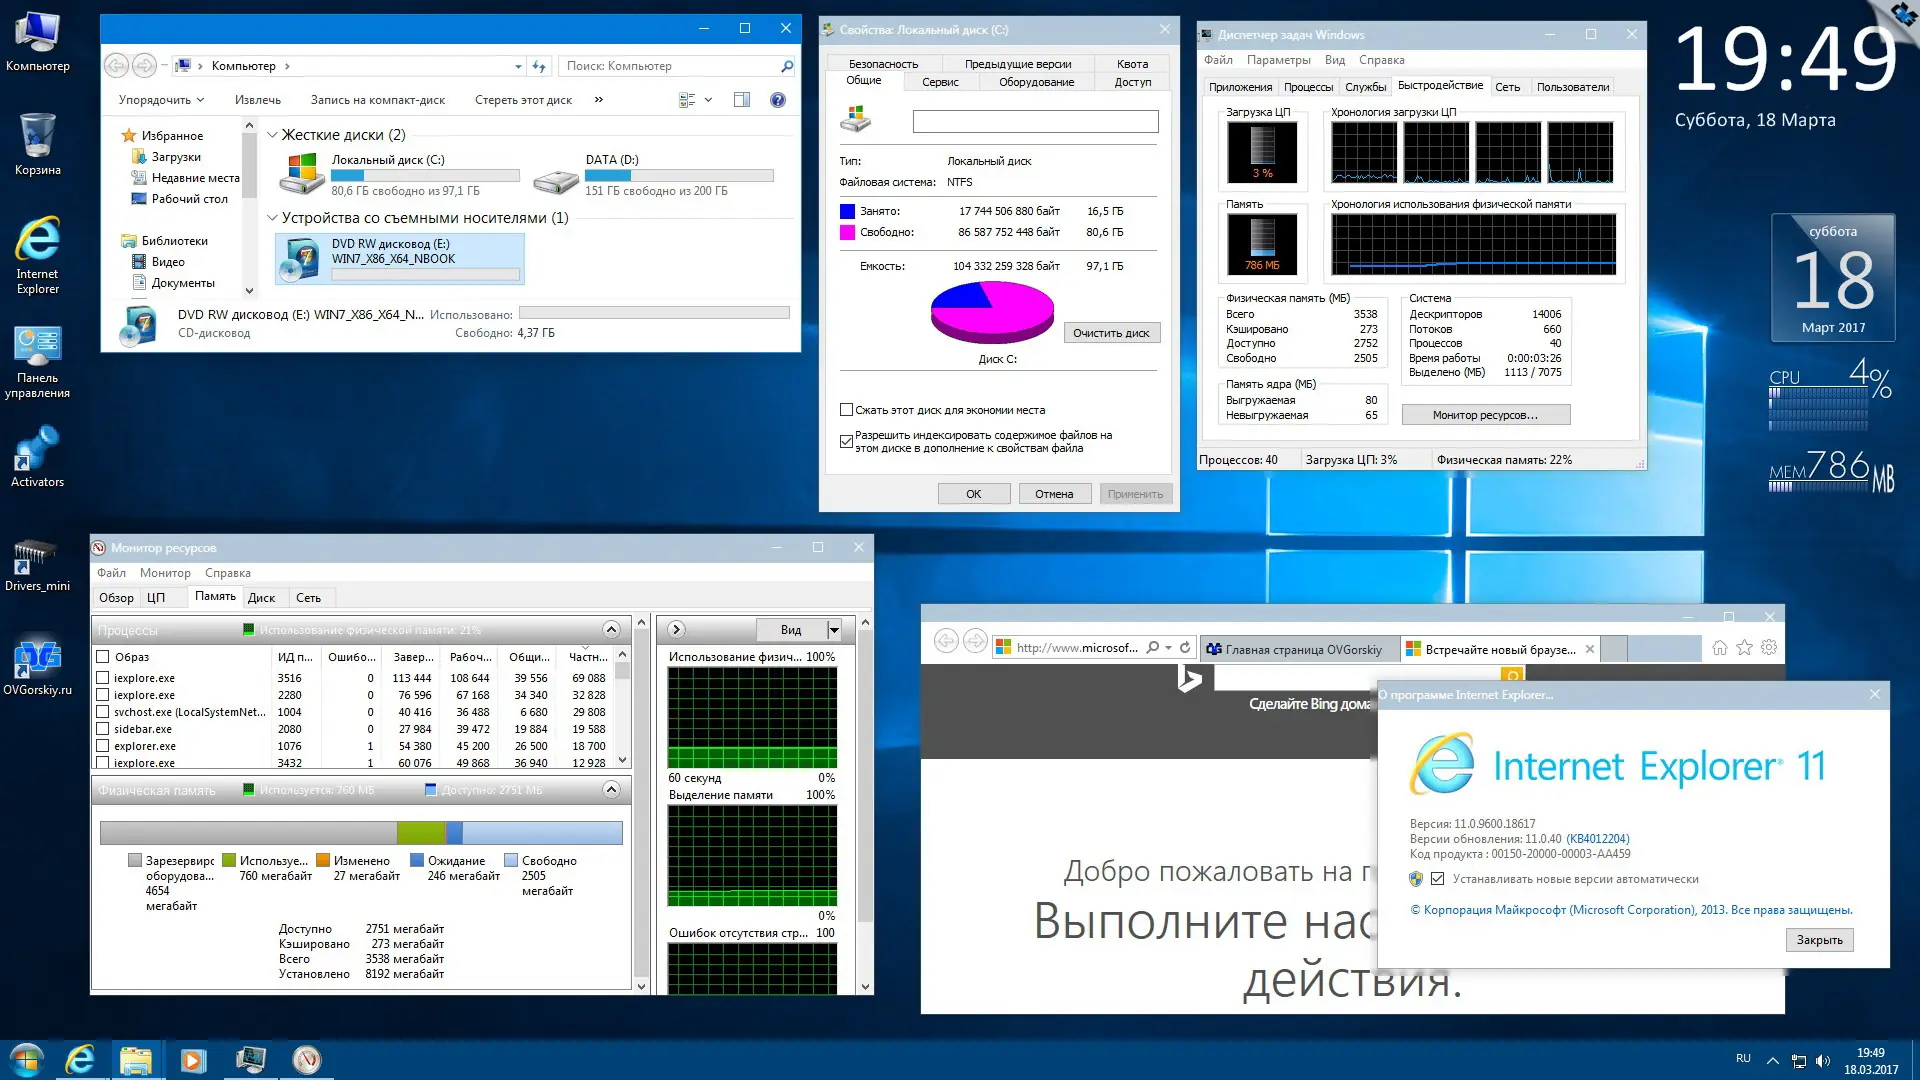The image size is (1920, 1080).
Task: Click Explorer help question mark icon
Action: pos(778,100)
